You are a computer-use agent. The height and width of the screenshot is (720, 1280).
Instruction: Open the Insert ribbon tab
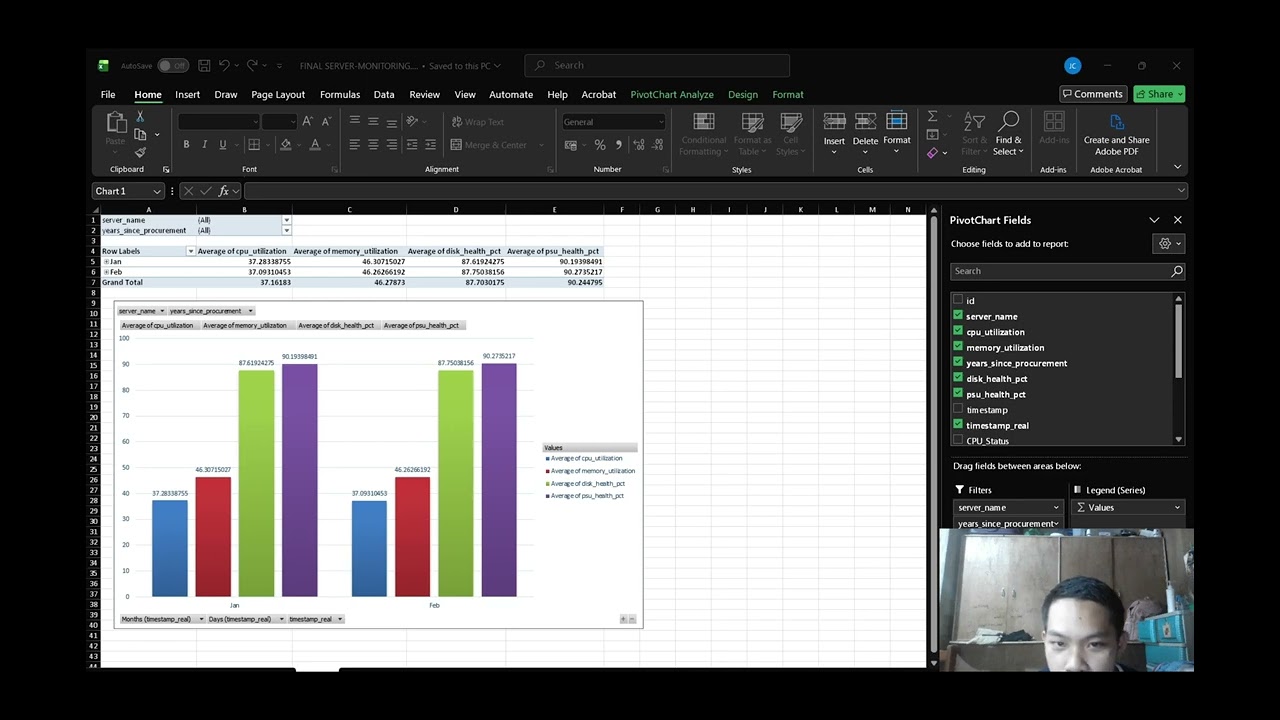click(x=187, y=94)
